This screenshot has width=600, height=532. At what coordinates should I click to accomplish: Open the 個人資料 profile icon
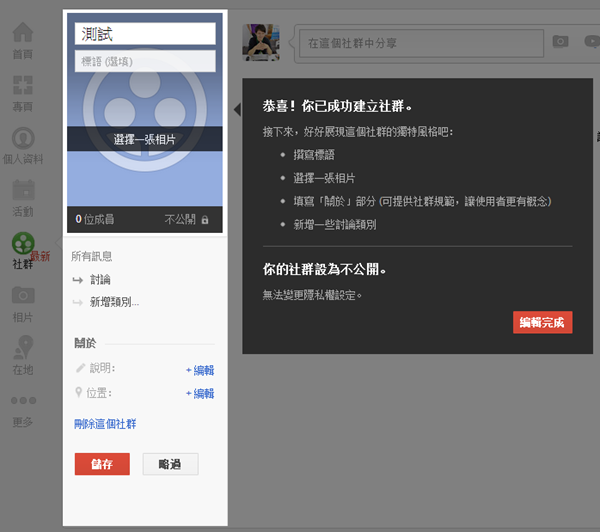(23, 138)
